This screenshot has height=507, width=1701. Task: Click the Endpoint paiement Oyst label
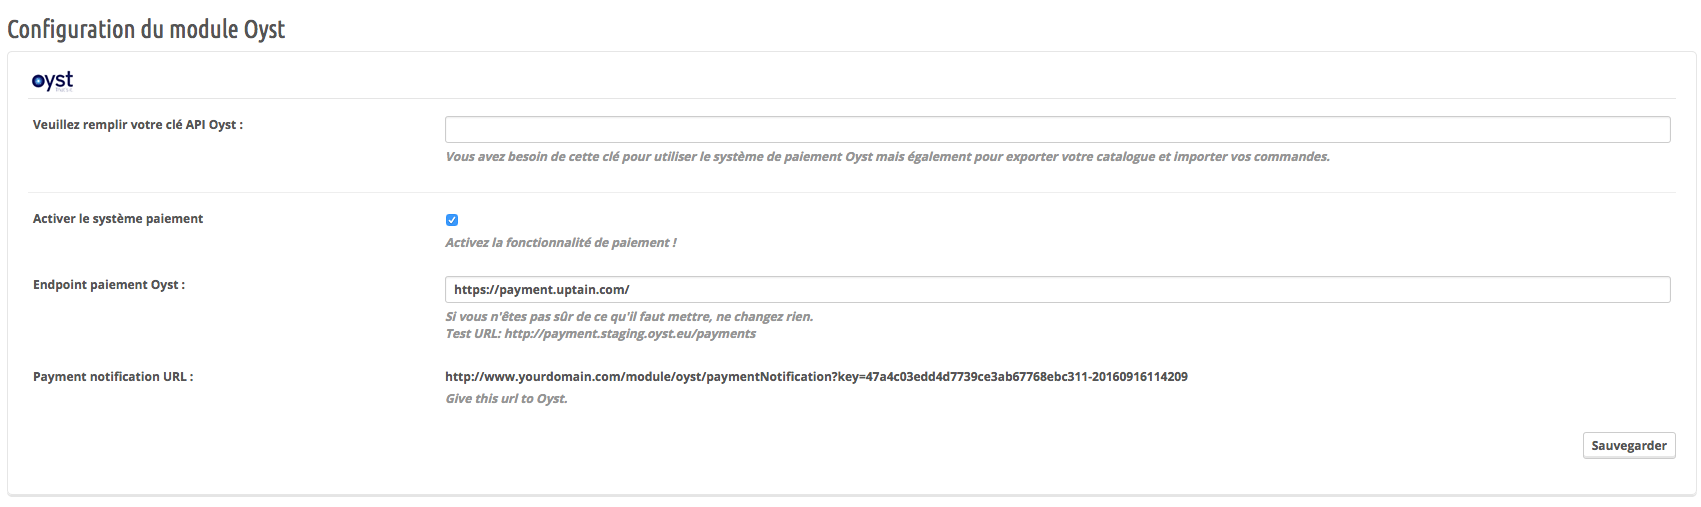[109, 285]
